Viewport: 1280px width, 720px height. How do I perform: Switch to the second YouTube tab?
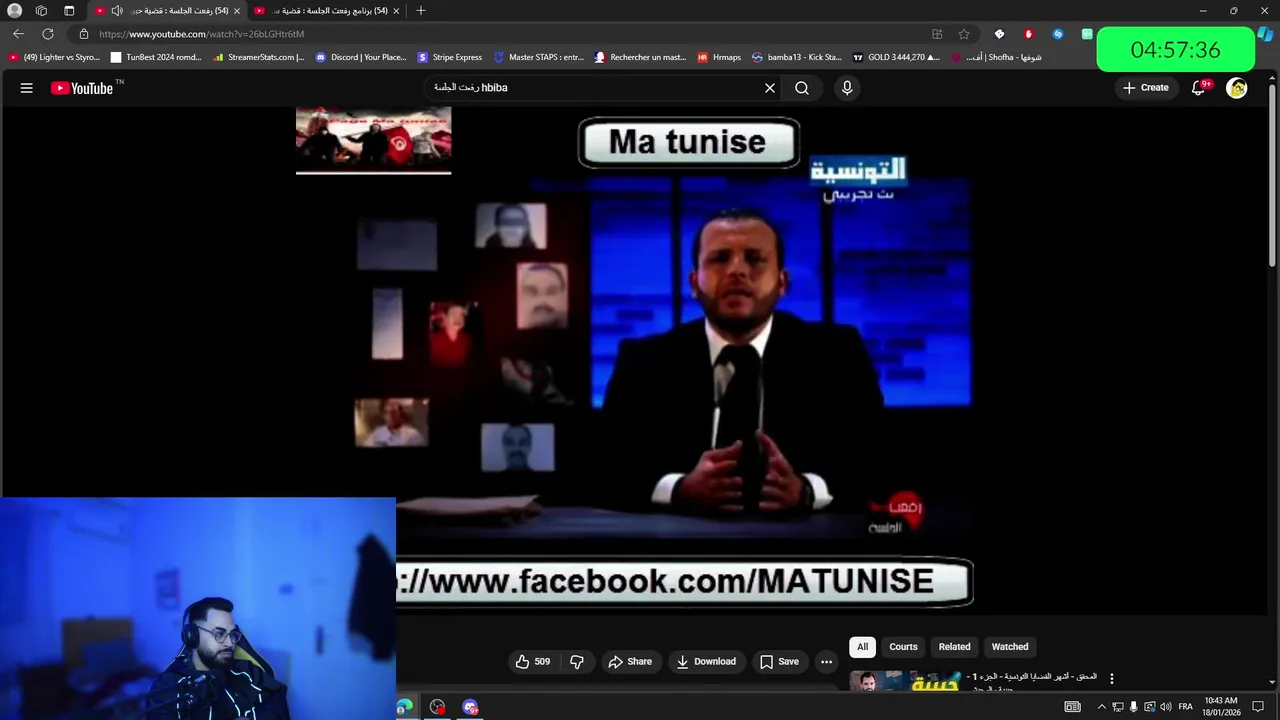tap(325, 11)
